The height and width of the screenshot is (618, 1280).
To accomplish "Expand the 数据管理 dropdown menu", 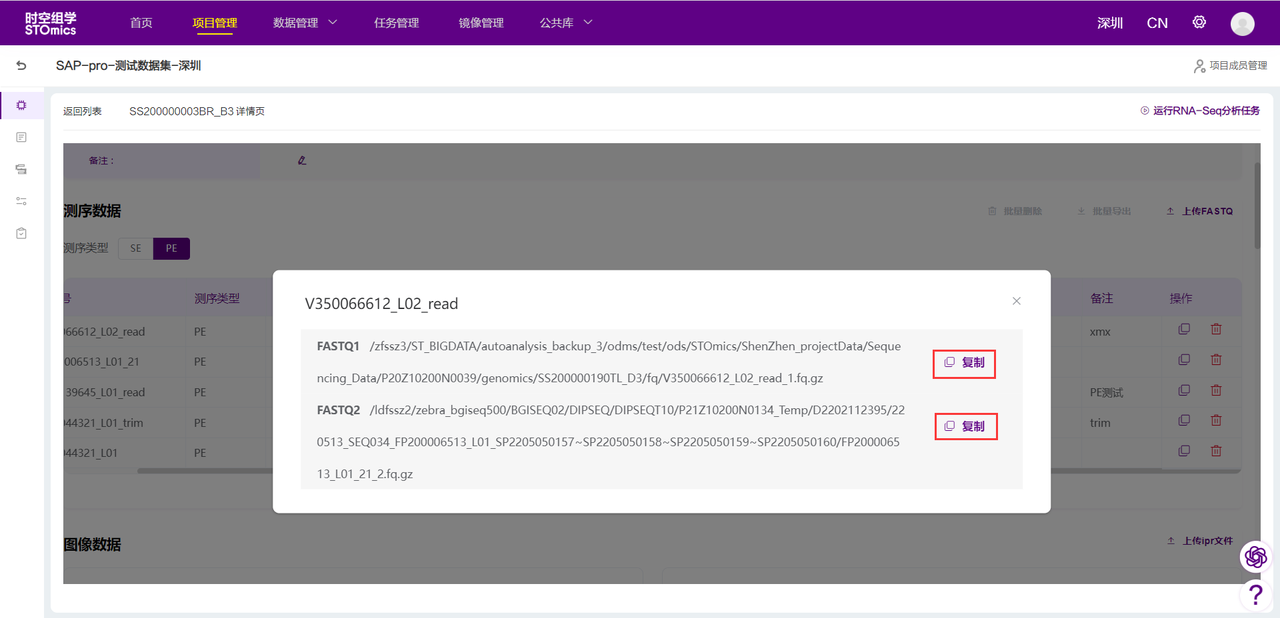I will coord(305,23).
